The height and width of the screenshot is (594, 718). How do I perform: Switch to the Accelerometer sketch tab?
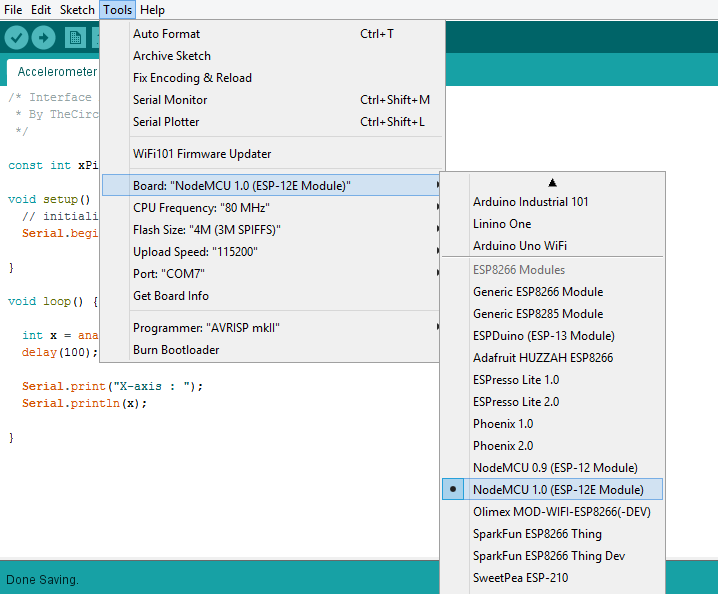pyautogui.click(x=53, y=72)
